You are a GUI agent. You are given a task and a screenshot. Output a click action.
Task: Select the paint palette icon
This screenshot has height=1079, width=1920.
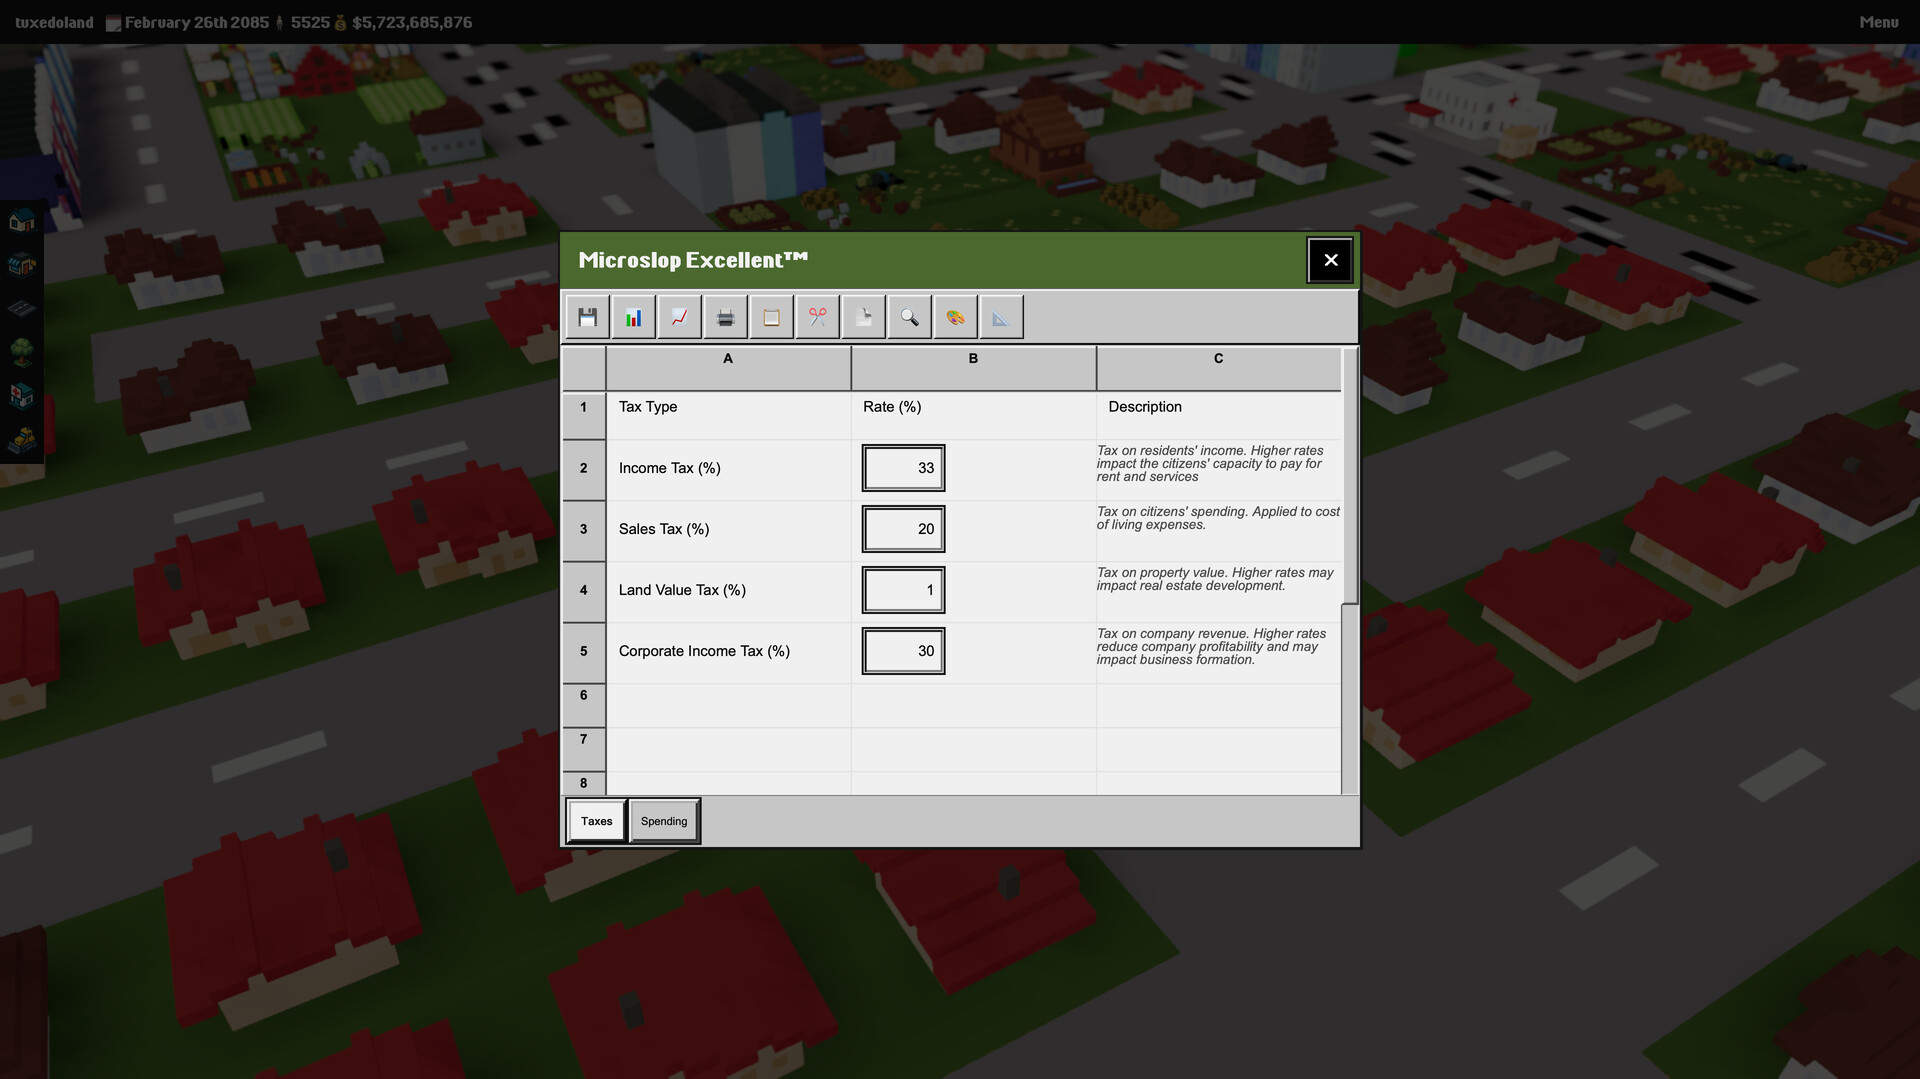955,316
